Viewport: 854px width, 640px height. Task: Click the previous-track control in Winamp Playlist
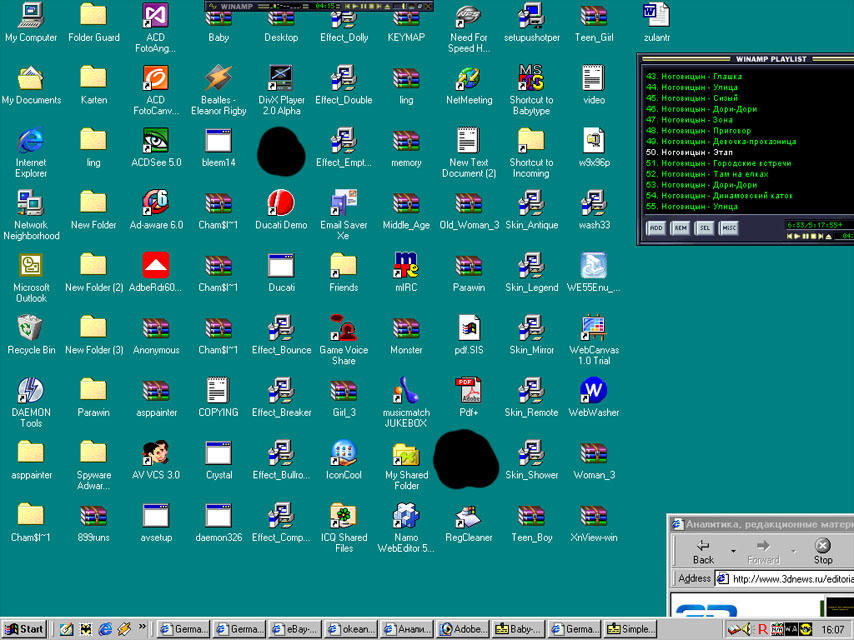point(789,236)
